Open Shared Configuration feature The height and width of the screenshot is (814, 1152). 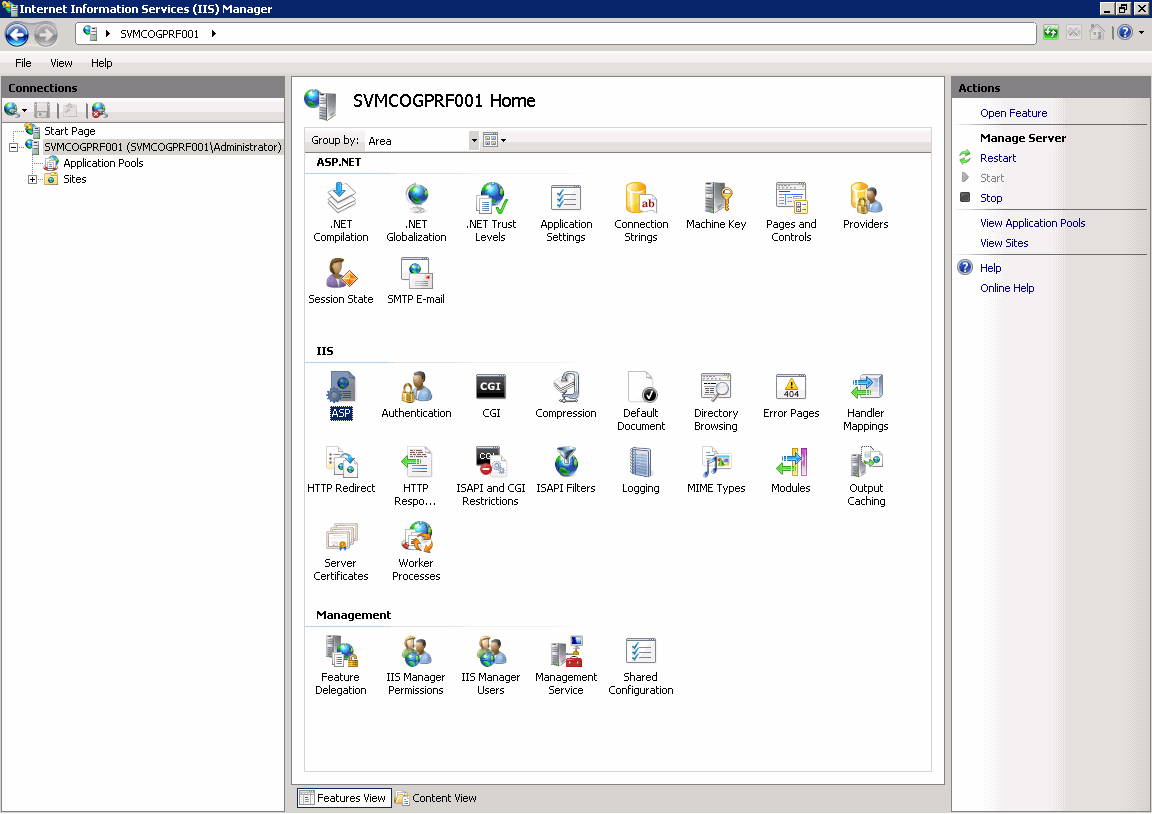(641, 665)
